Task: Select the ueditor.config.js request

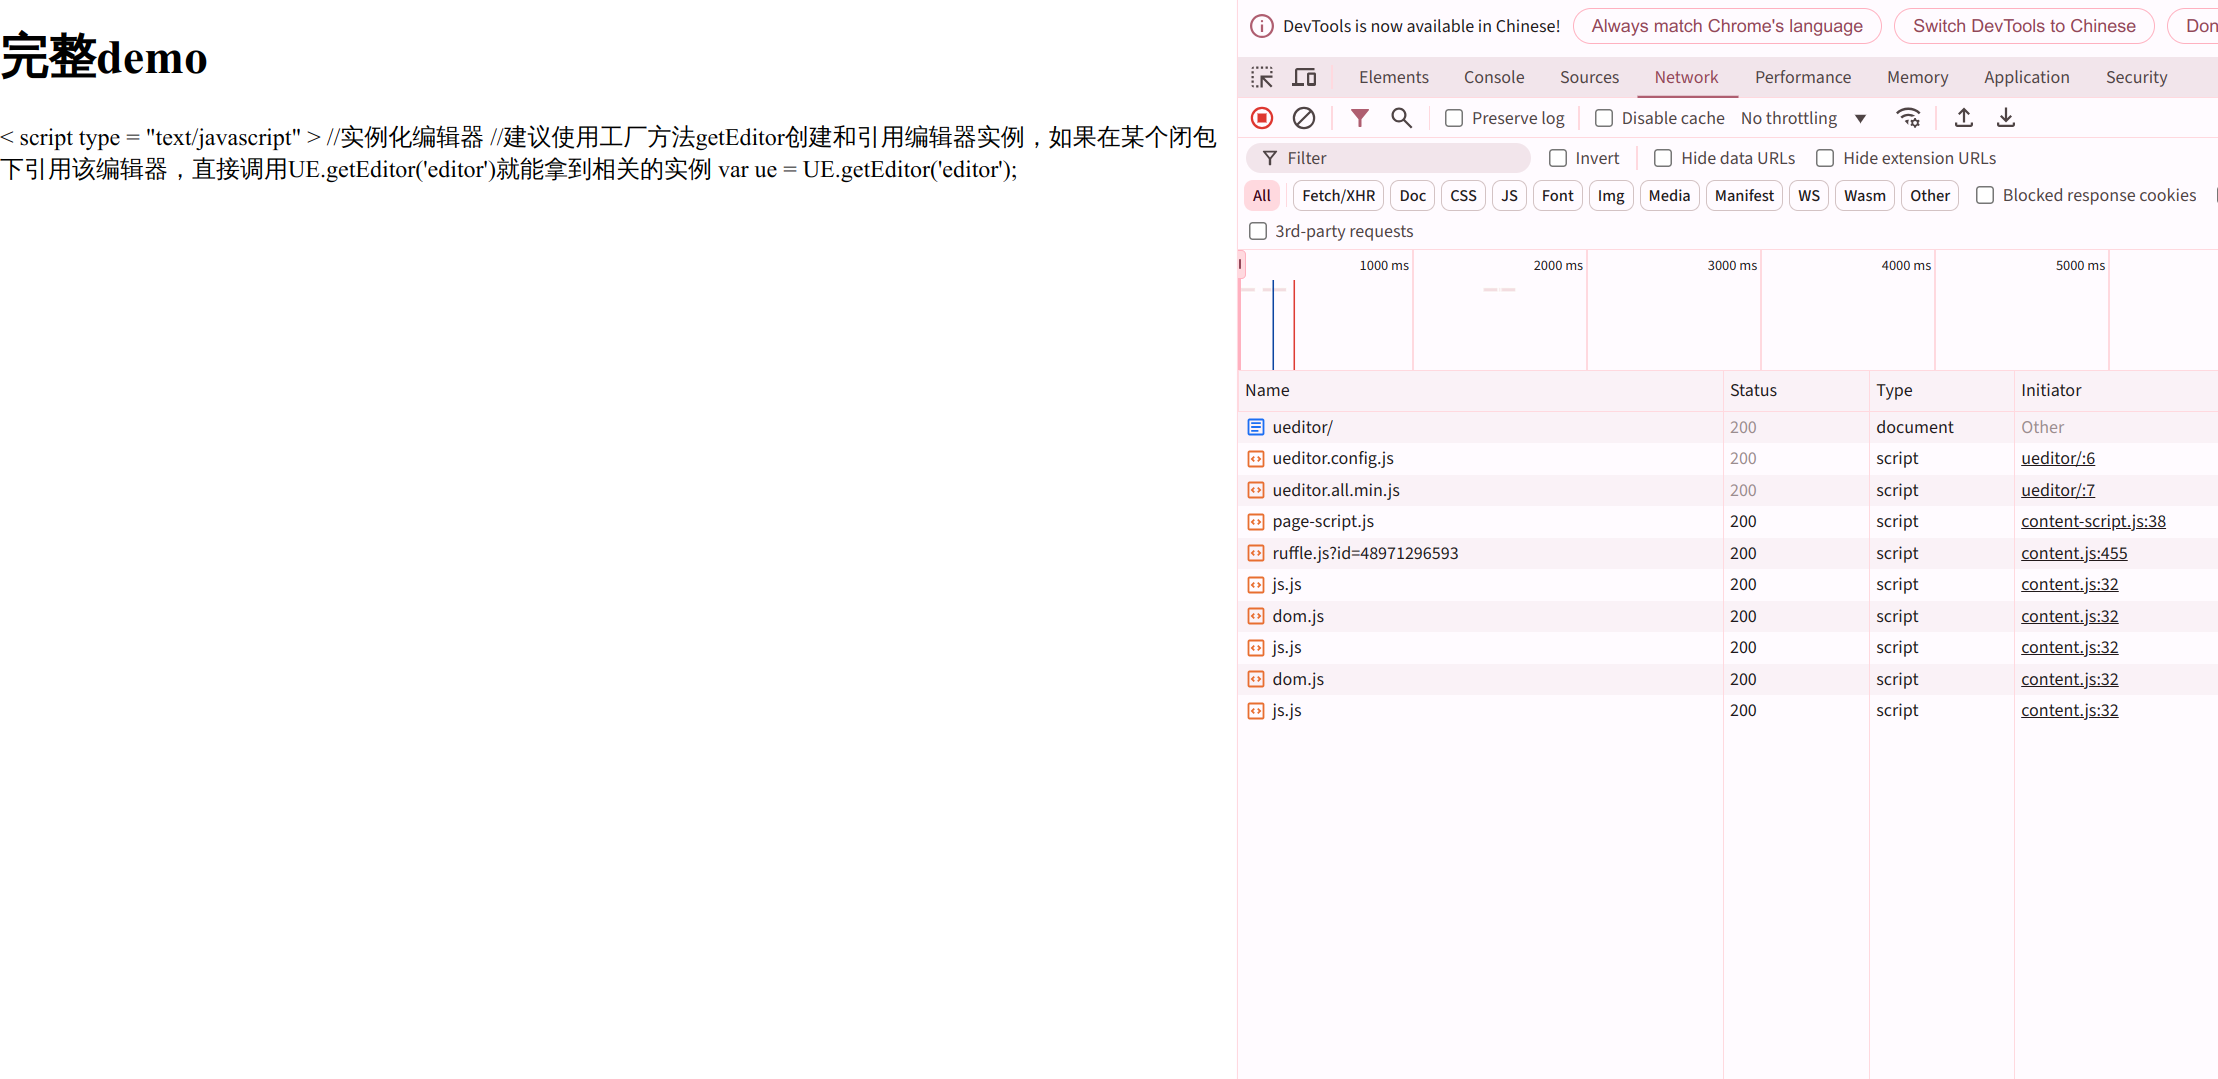Action: tap(1728, 459)
